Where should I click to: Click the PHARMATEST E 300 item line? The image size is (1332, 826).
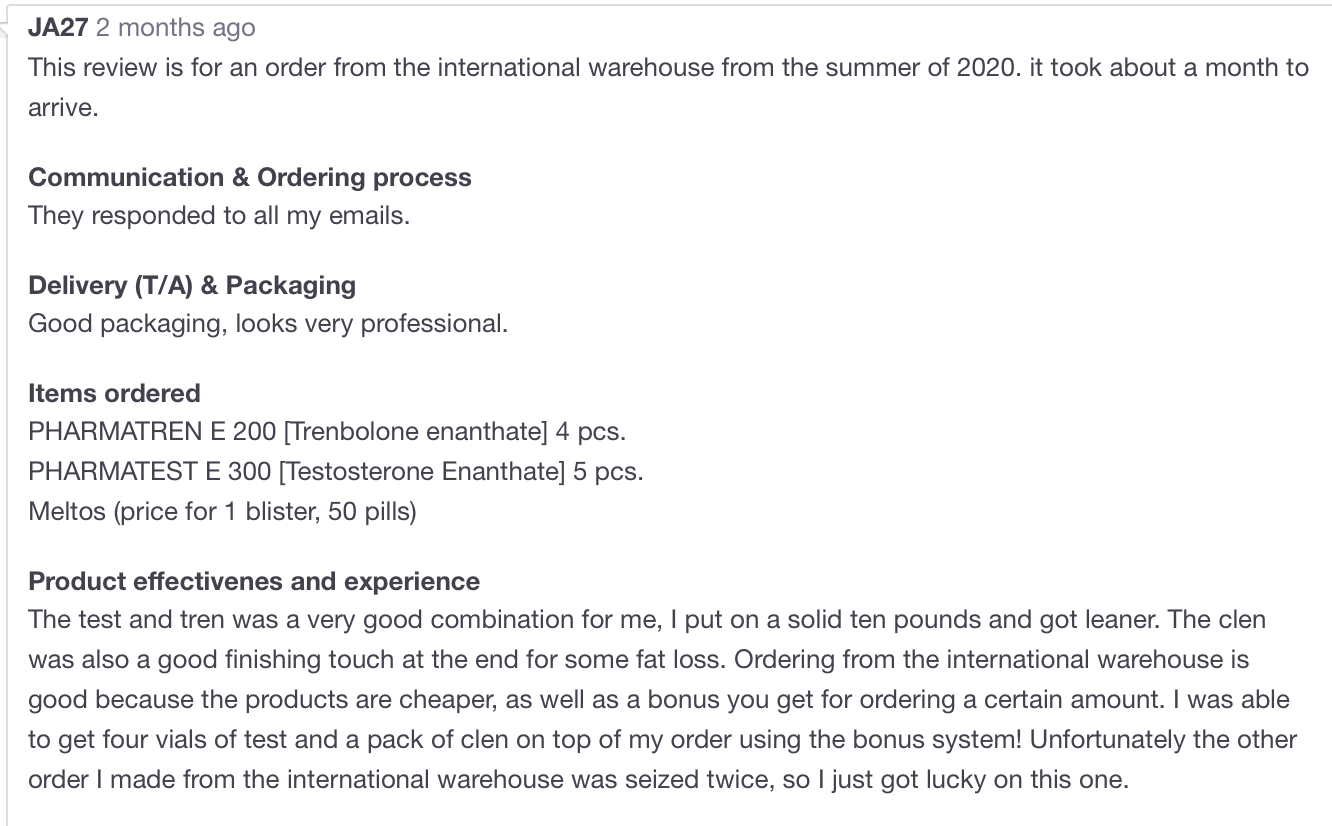click(336, 471)
